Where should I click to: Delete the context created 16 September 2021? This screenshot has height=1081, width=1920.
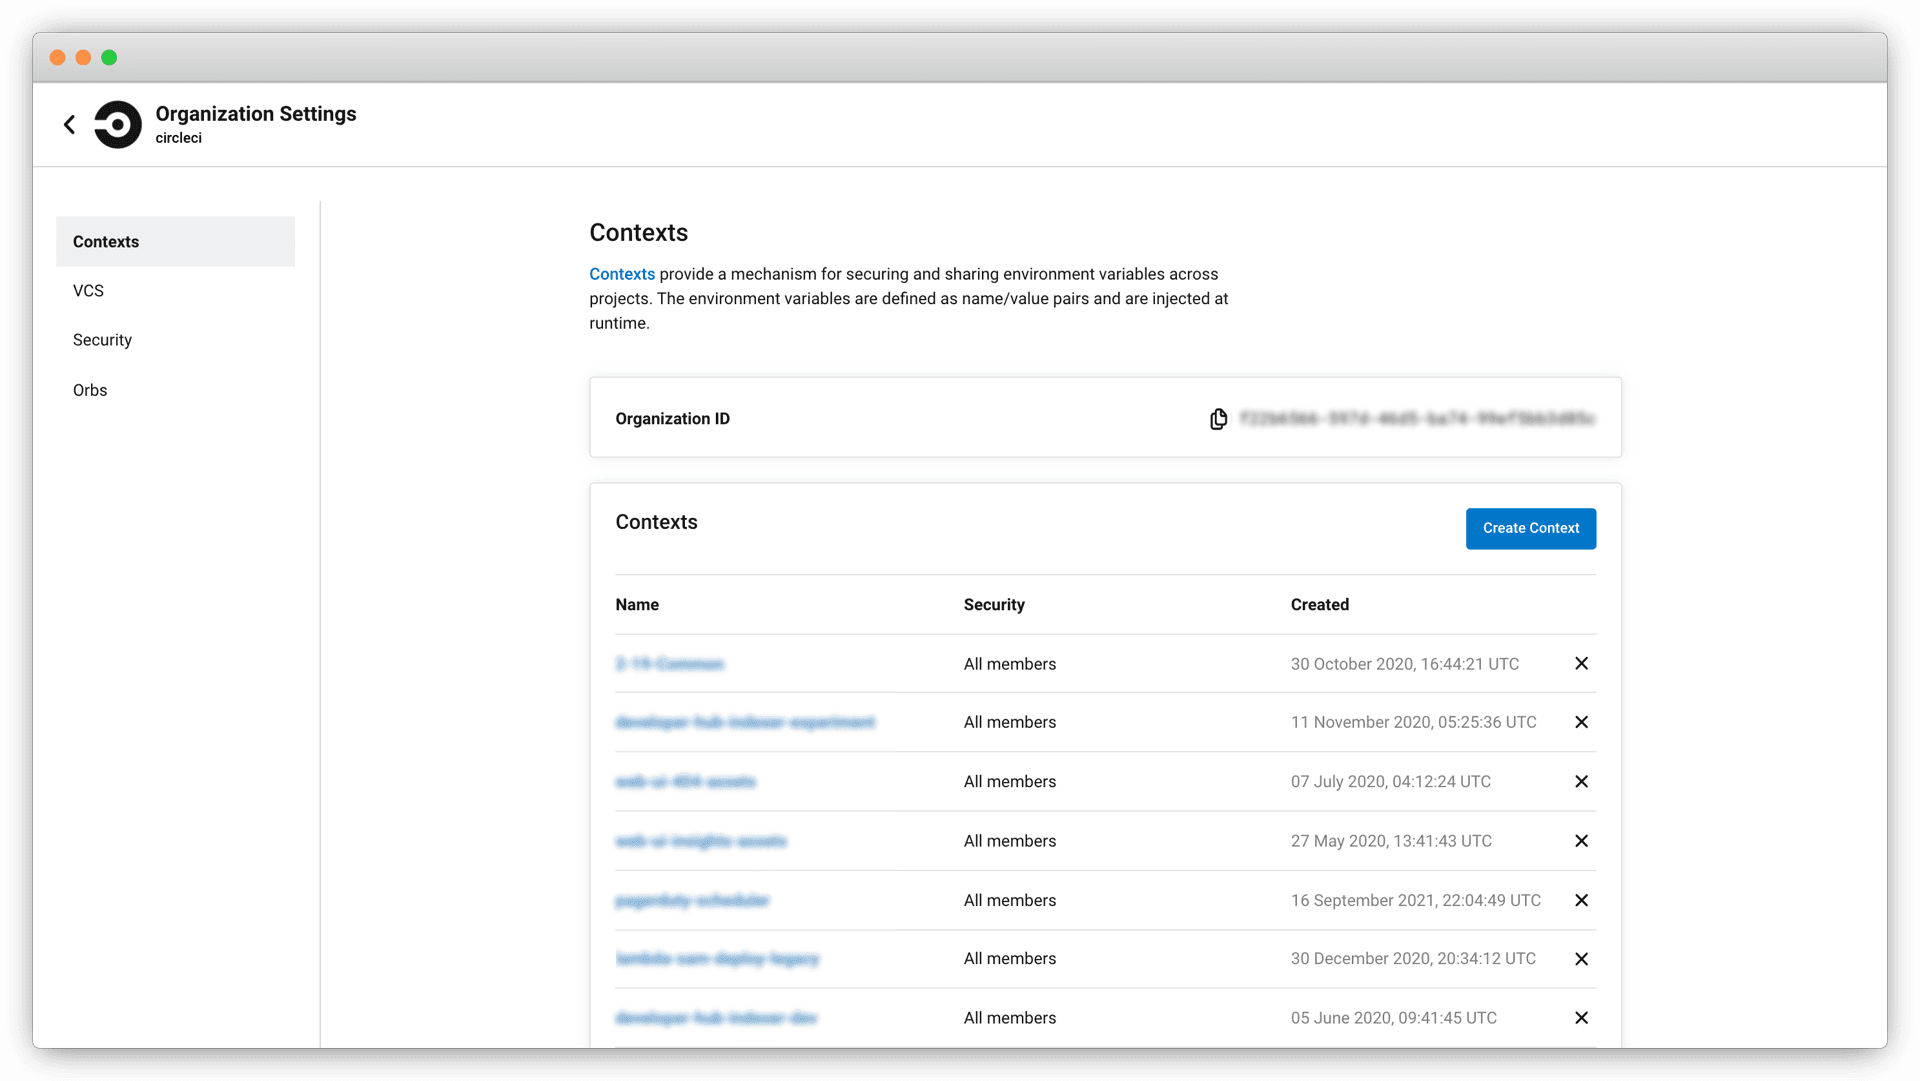click(1581, 900)
